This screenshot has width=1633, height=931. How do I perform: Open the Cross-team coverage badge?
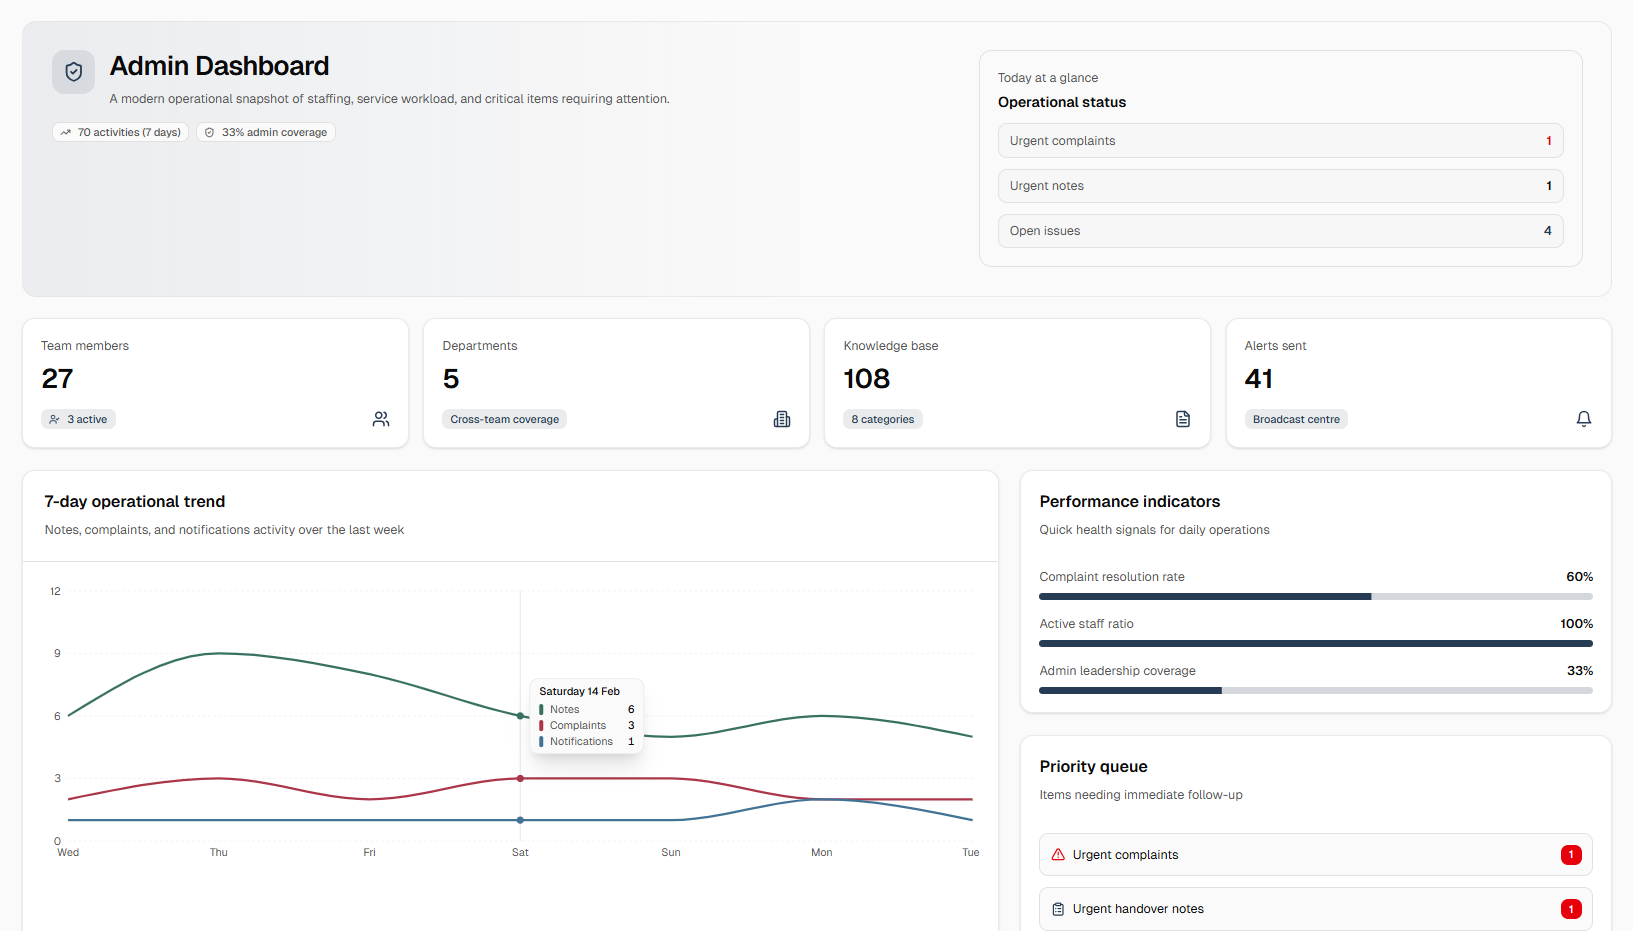pyautogui.click(x=504, y=419)
